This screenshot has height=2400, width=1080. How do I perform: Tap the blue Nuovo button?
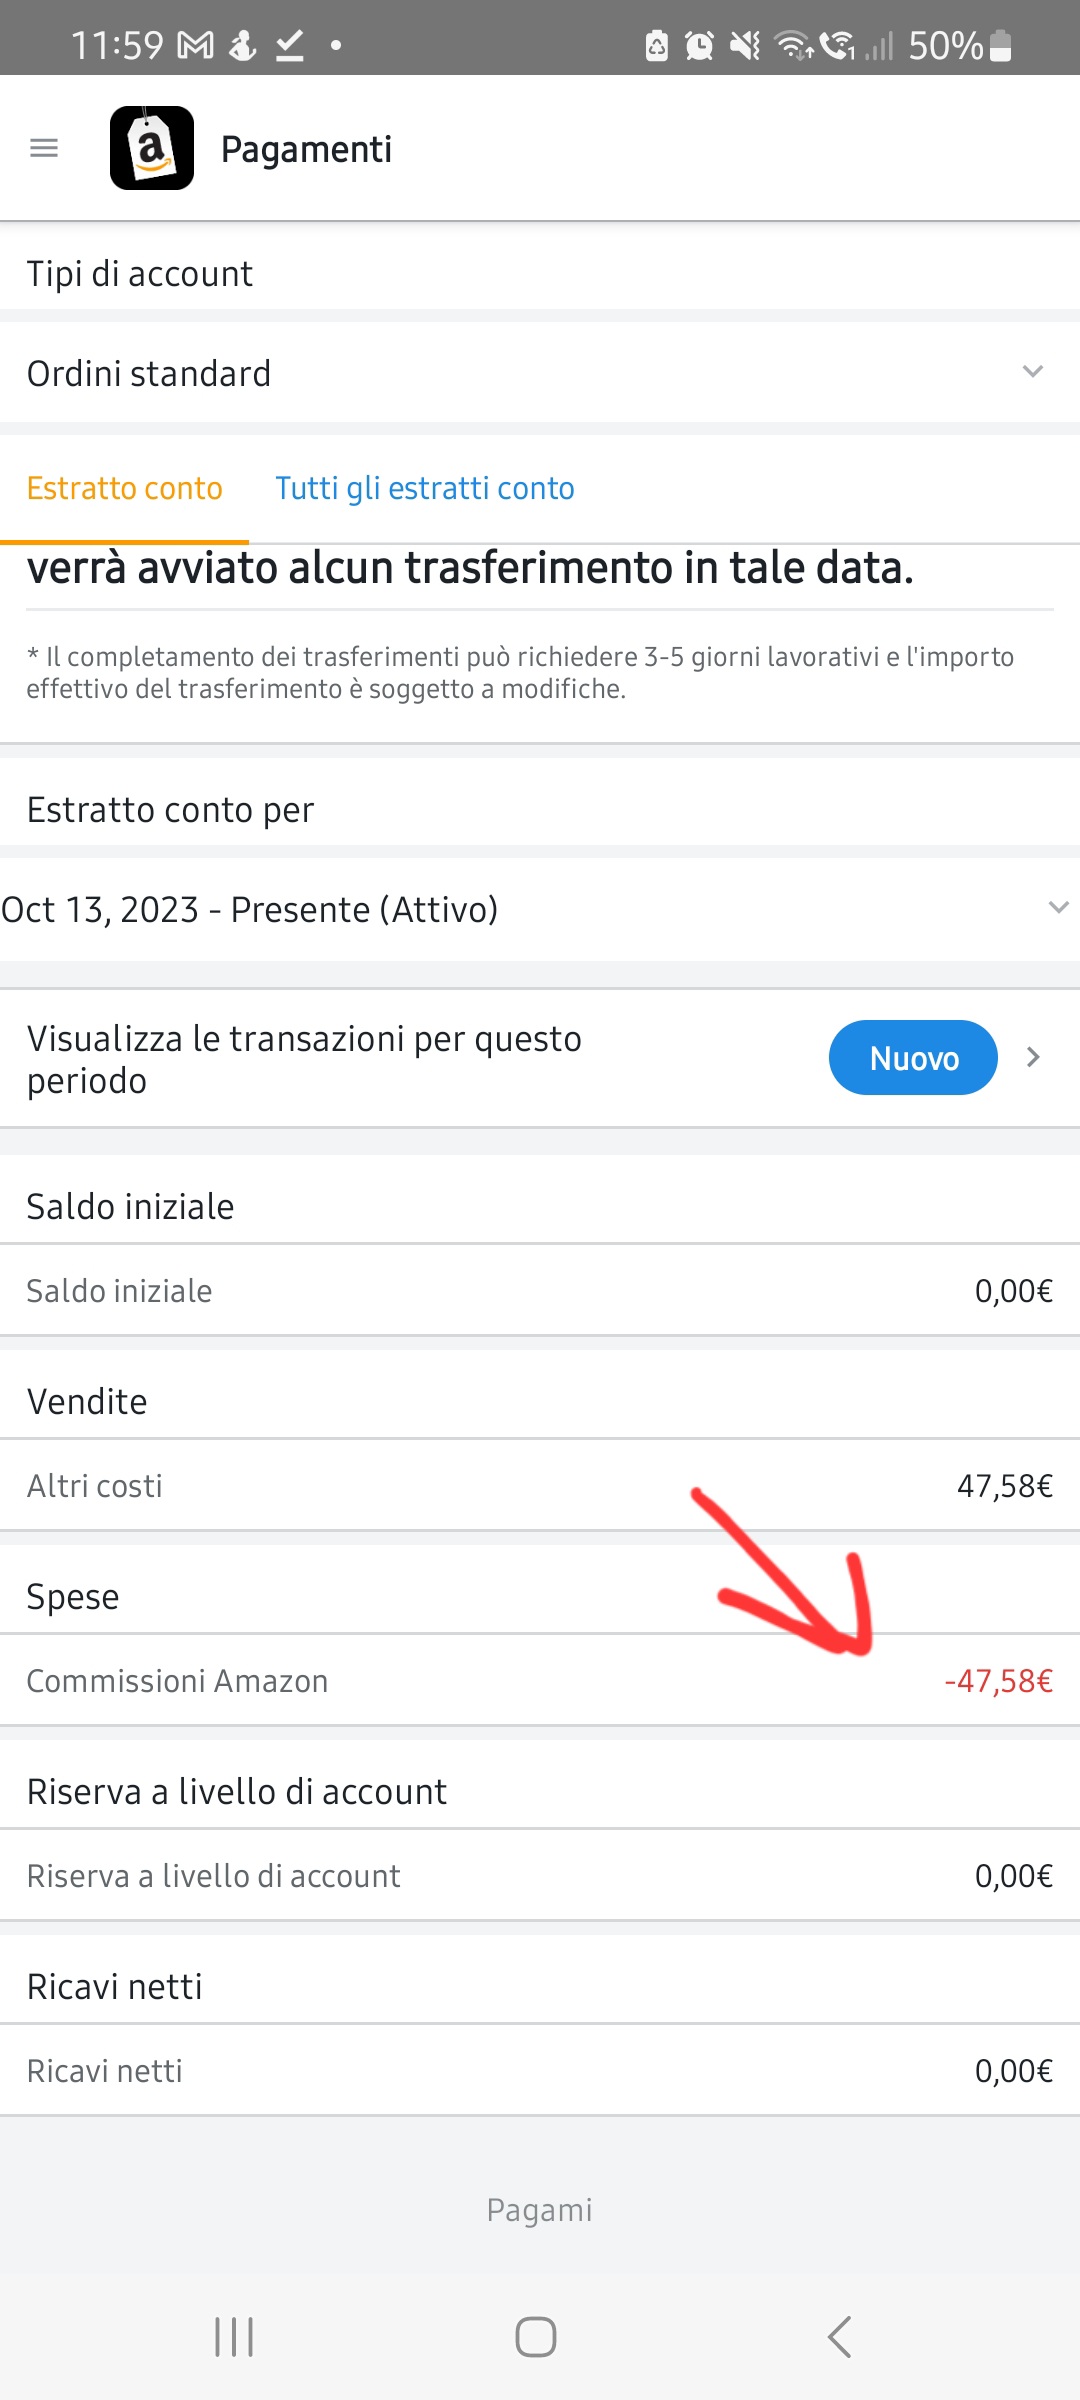coord(913,1057)
